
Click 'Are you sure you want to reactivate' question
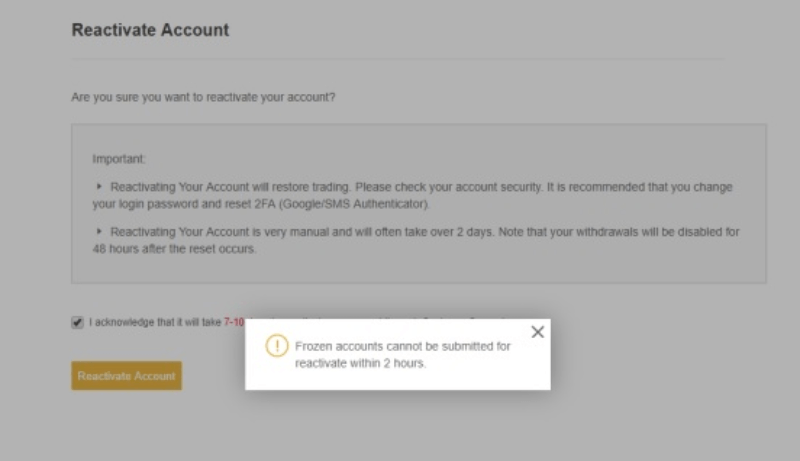pyautogui.click(x=203, y=98)
